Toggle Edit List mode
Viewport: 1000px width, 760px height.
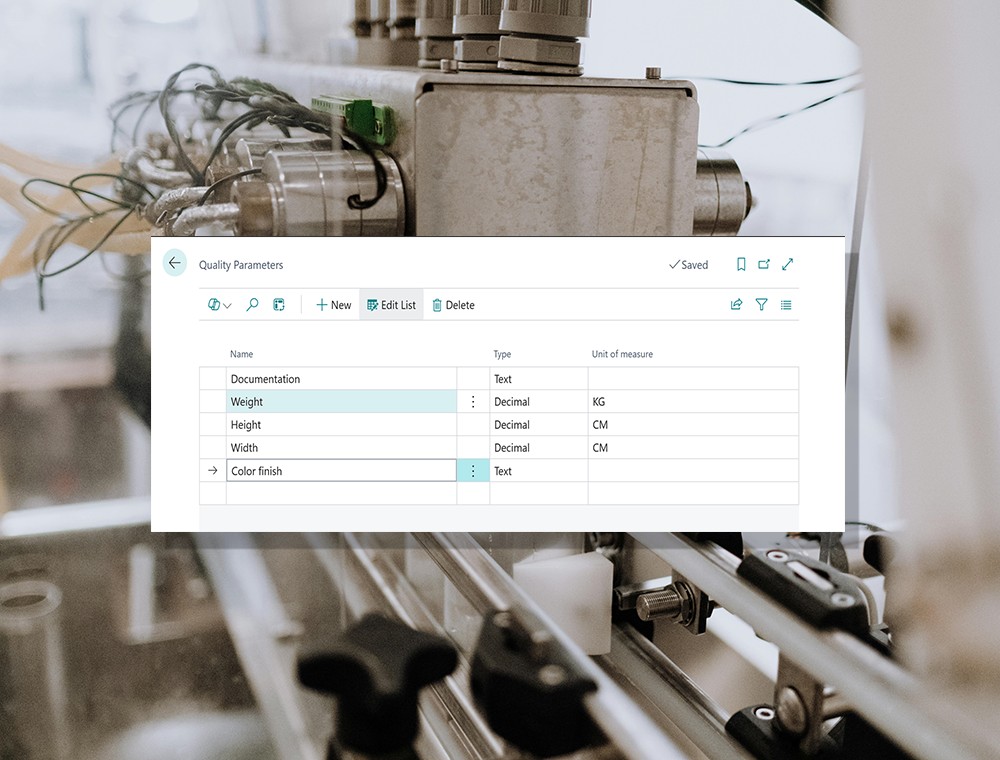[391, 305]
